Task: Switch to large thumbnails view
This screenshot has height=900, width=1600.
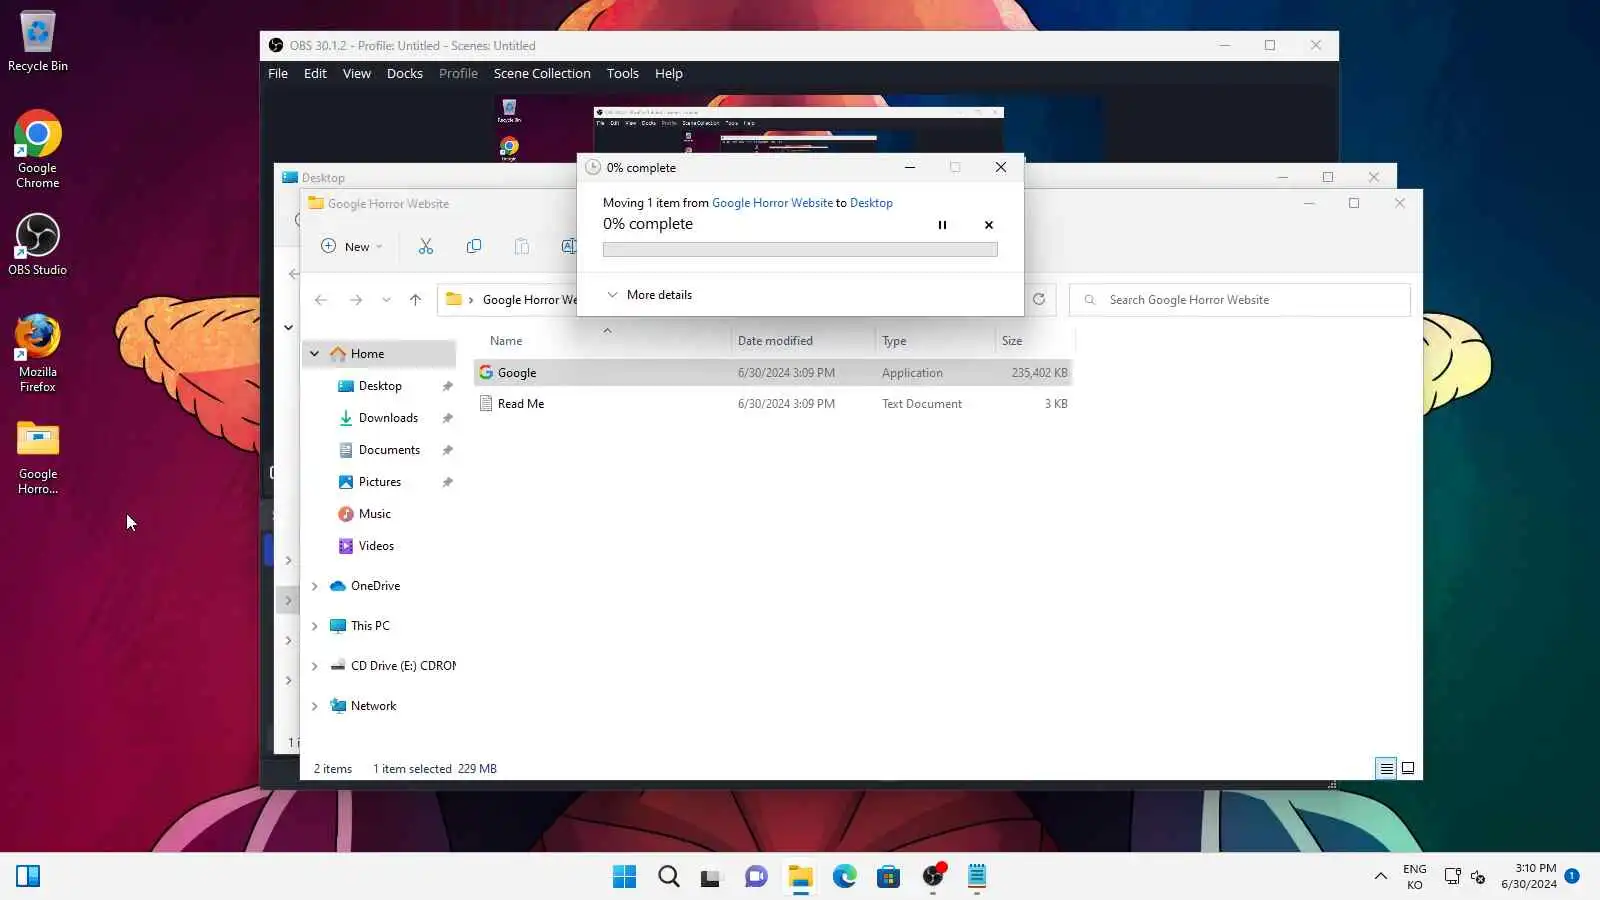Action: (x=1408, y=768)
